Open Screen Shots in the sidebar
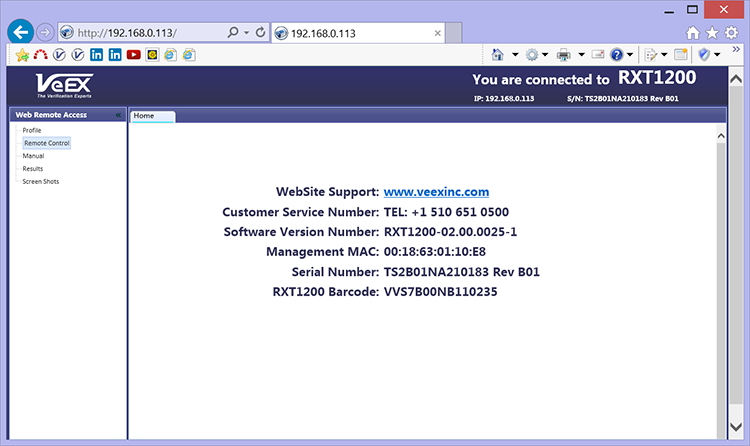Screen dimensions: 750x446 point(41,182)
